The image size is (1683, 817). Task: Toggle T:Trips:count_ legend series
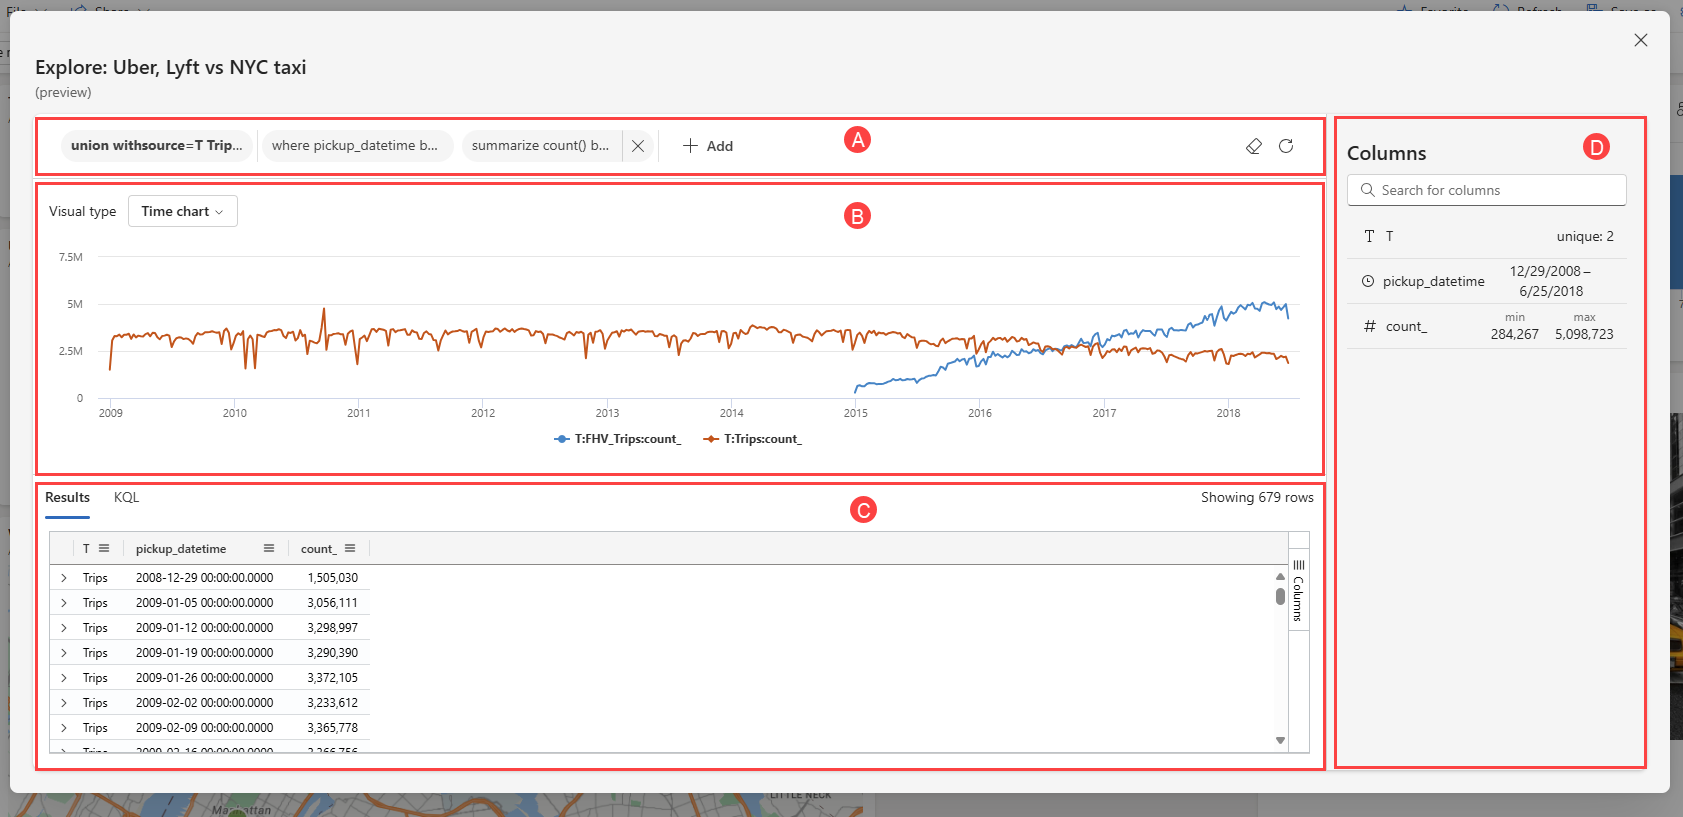tap(753, 439)
